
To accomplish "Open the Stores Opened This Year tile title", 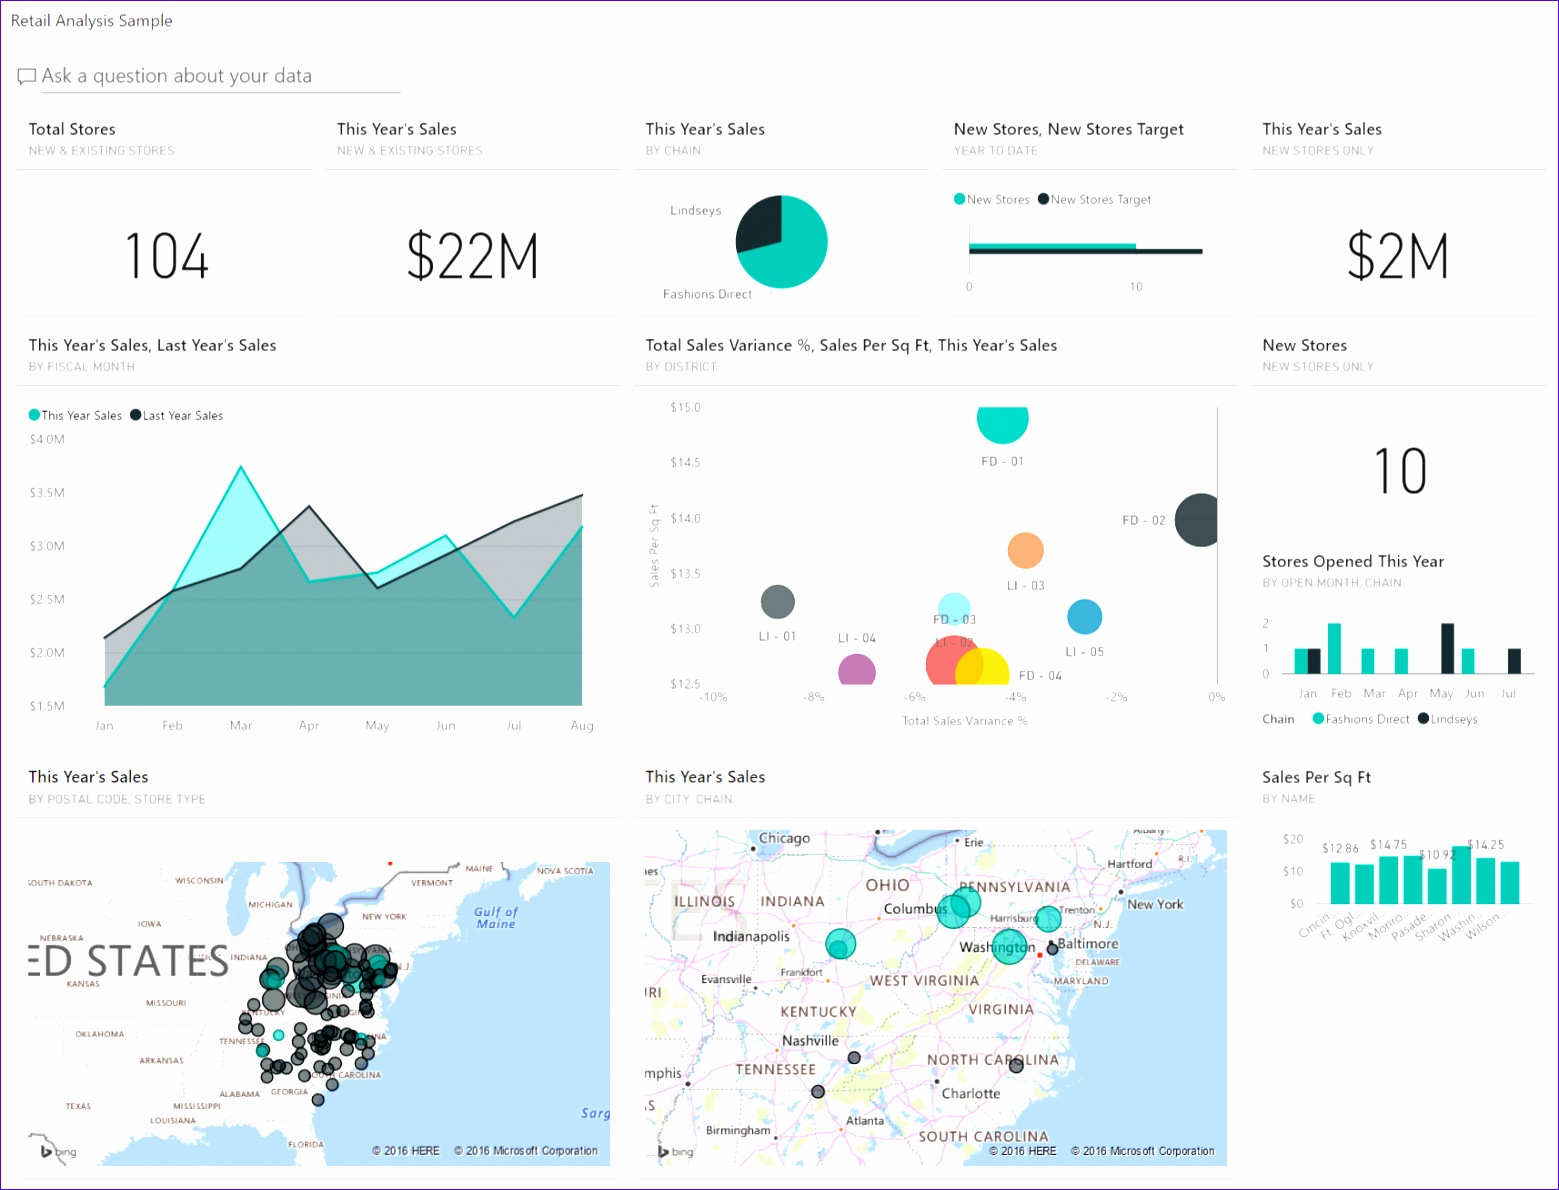I will click(1353, 561).
